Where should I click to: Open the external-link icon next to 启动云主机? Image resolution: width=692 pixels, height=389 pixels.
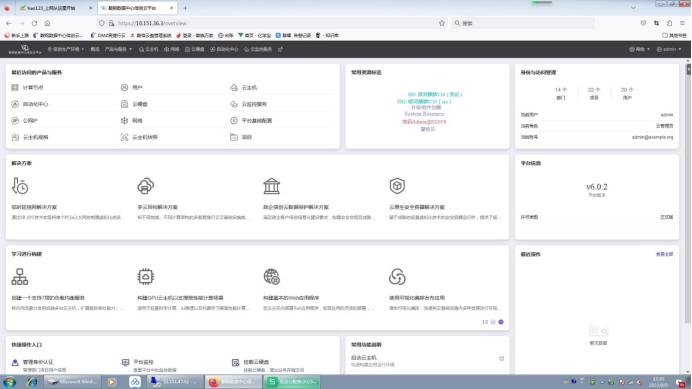click(x=501, y=359)
